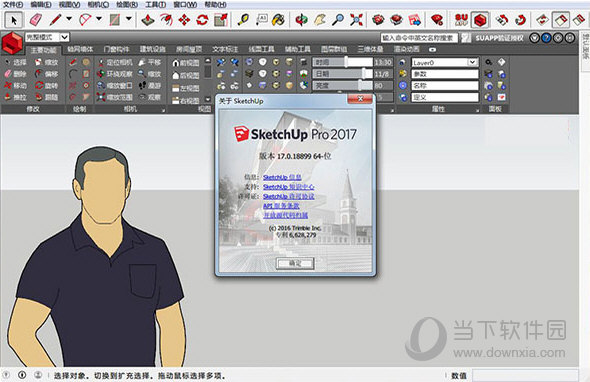
Task: Choose the magnifier Zoom tool in top toolbar
Action: (338, 20)
